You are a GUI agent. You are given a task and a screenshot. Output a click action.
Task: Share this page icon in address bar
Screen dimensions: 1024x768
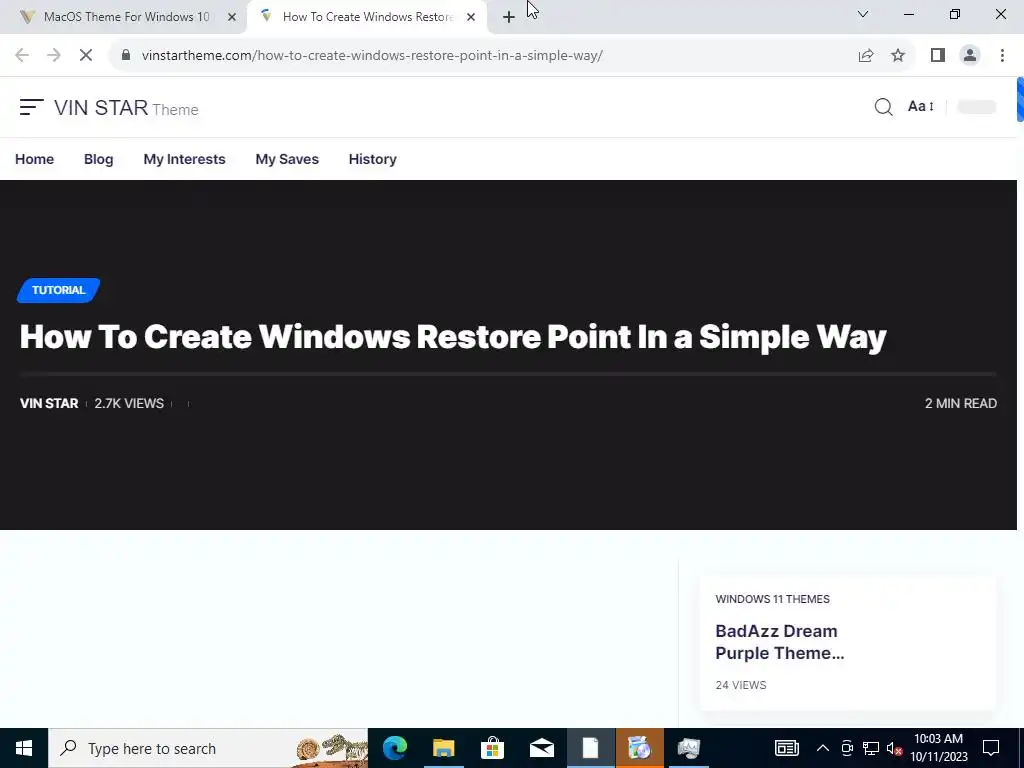pyautogui.click(x=866, y=56)
